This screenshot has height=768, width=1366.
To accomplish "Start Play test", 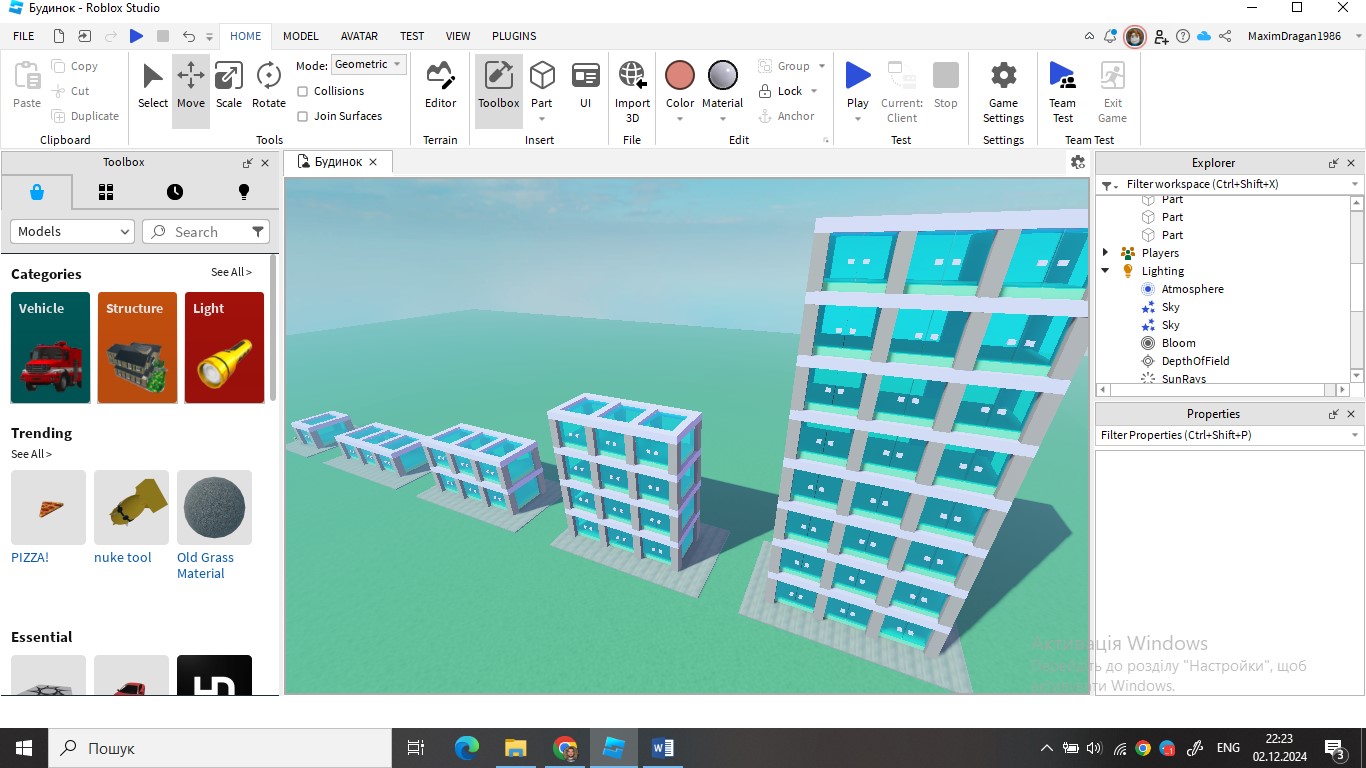I will pyautogui.click(x=858, y=78).
